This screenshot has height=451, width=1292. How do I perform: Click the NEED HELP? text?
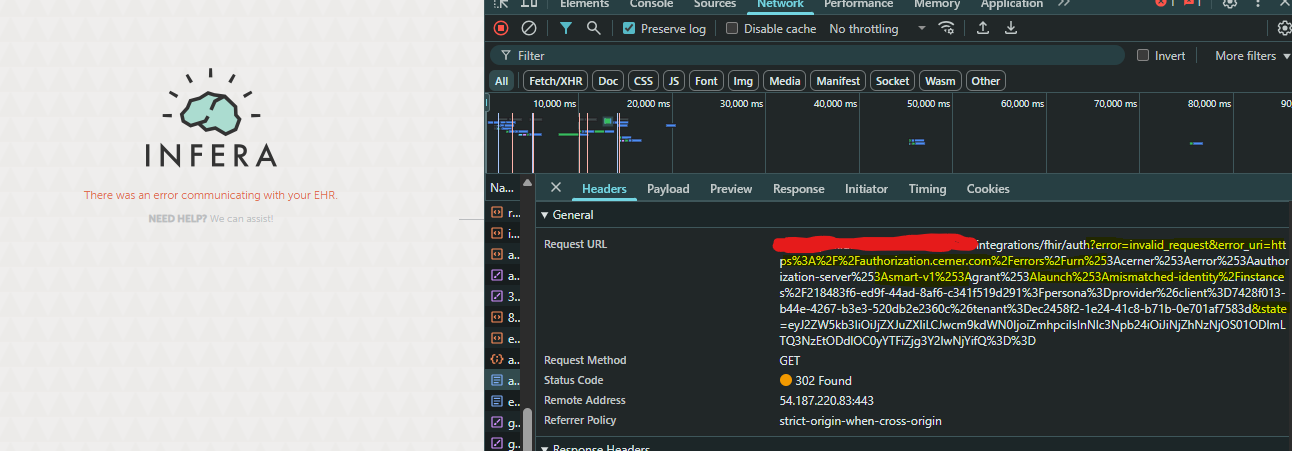178,218
